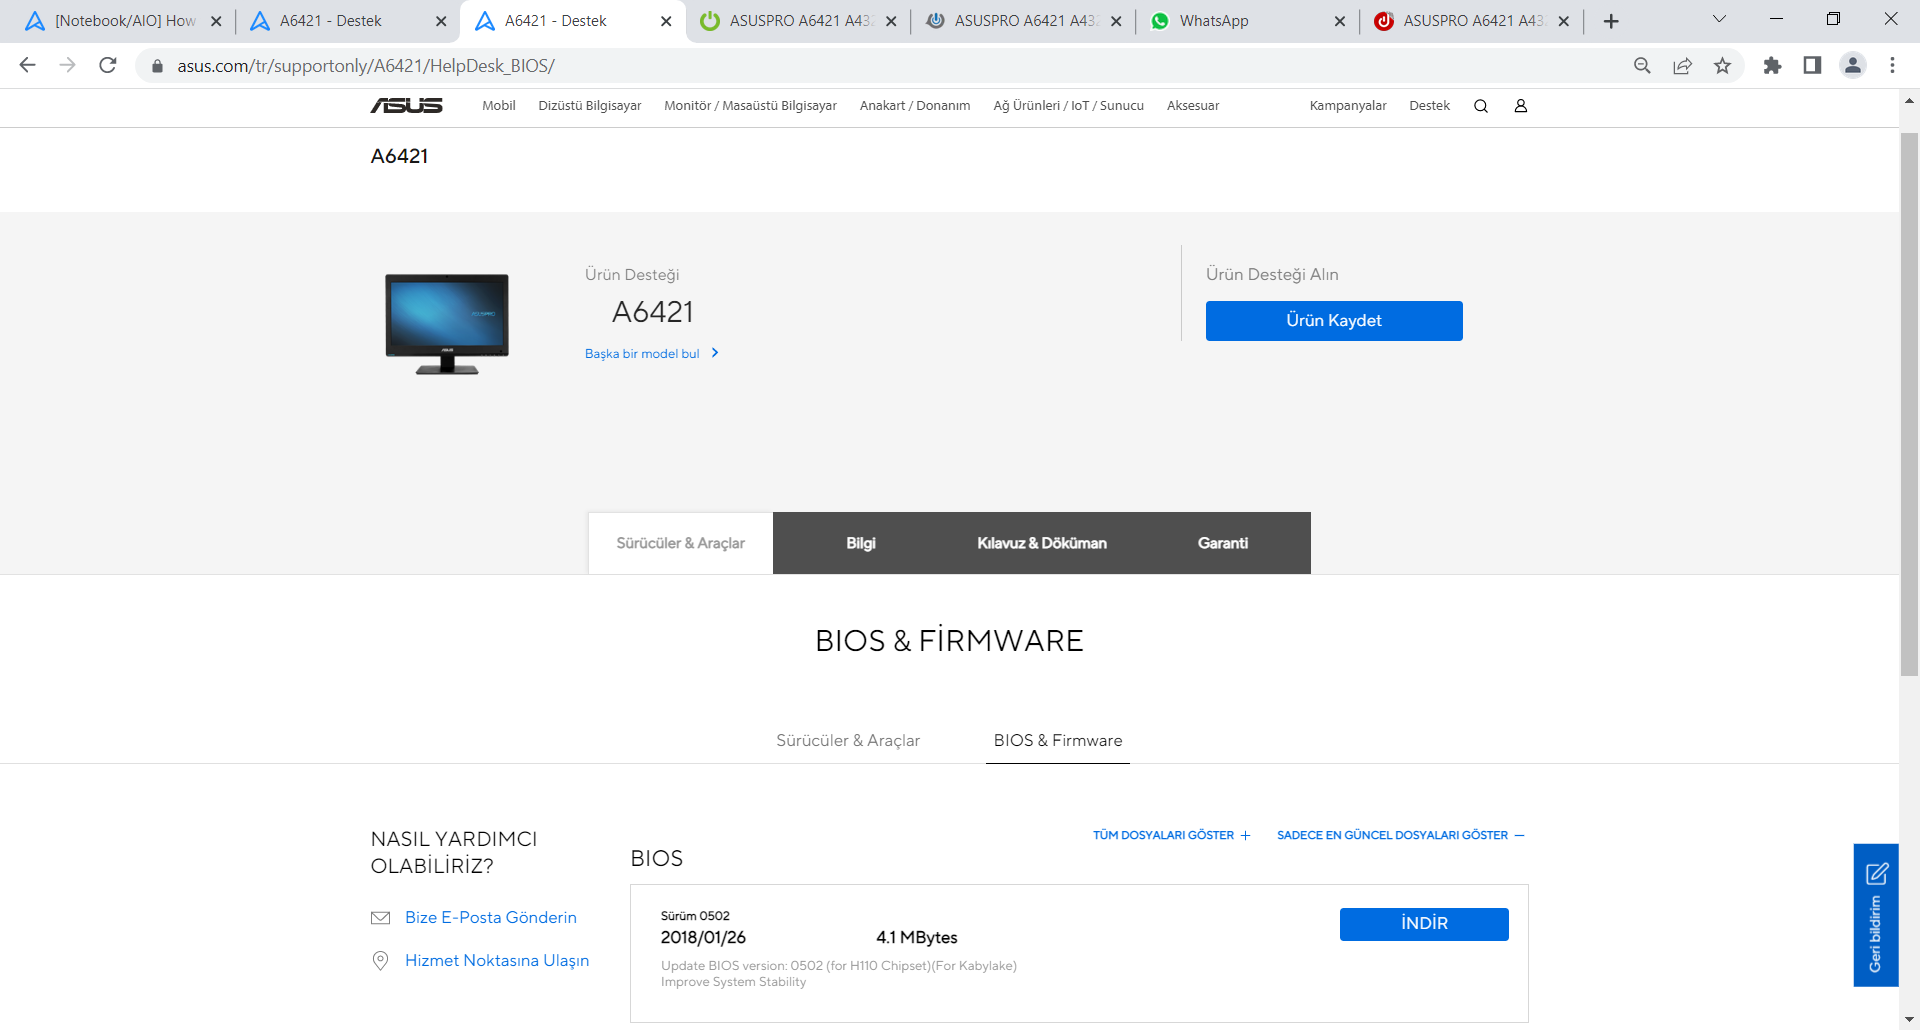Open the Extensions puzzle icon
Viewport: 1920px width, 1030px height.
(x=1772, y=65)
